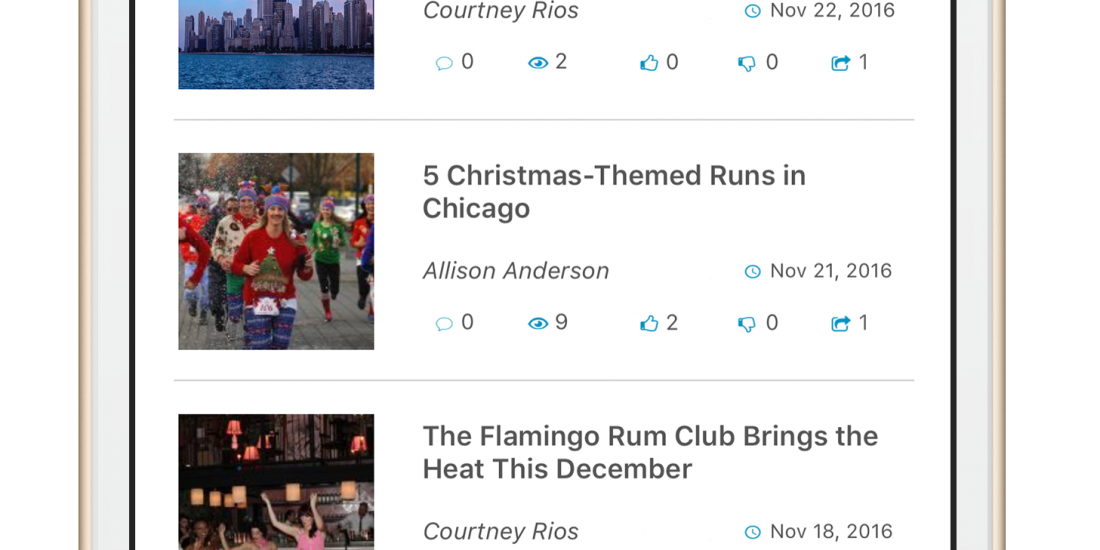Click comment icon on Christmas-Themed Runs article
The image size is (1100, 550).
(444, 324)
